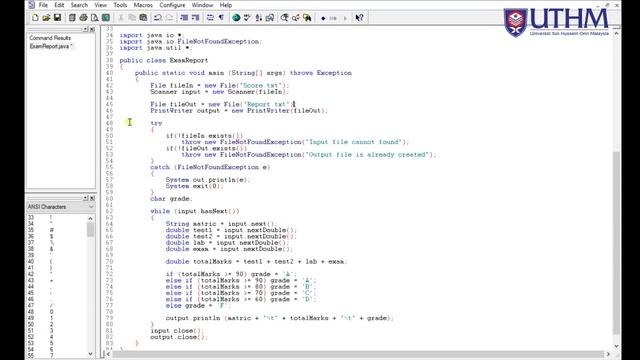The width and height of the screenshot is (640, 360).
Task: Open the Tools menu
Action: pyautogui.click(x=120, y=5)
